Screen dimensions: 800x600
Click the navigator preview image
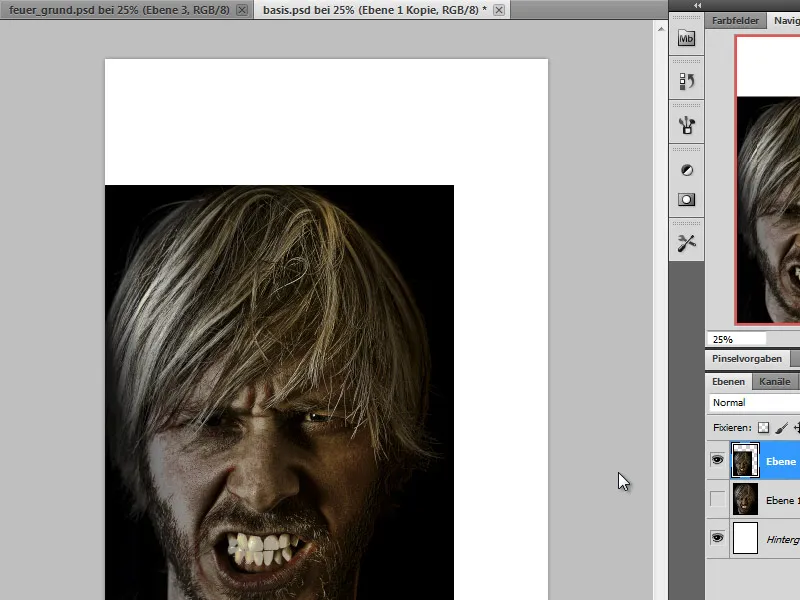768,180
